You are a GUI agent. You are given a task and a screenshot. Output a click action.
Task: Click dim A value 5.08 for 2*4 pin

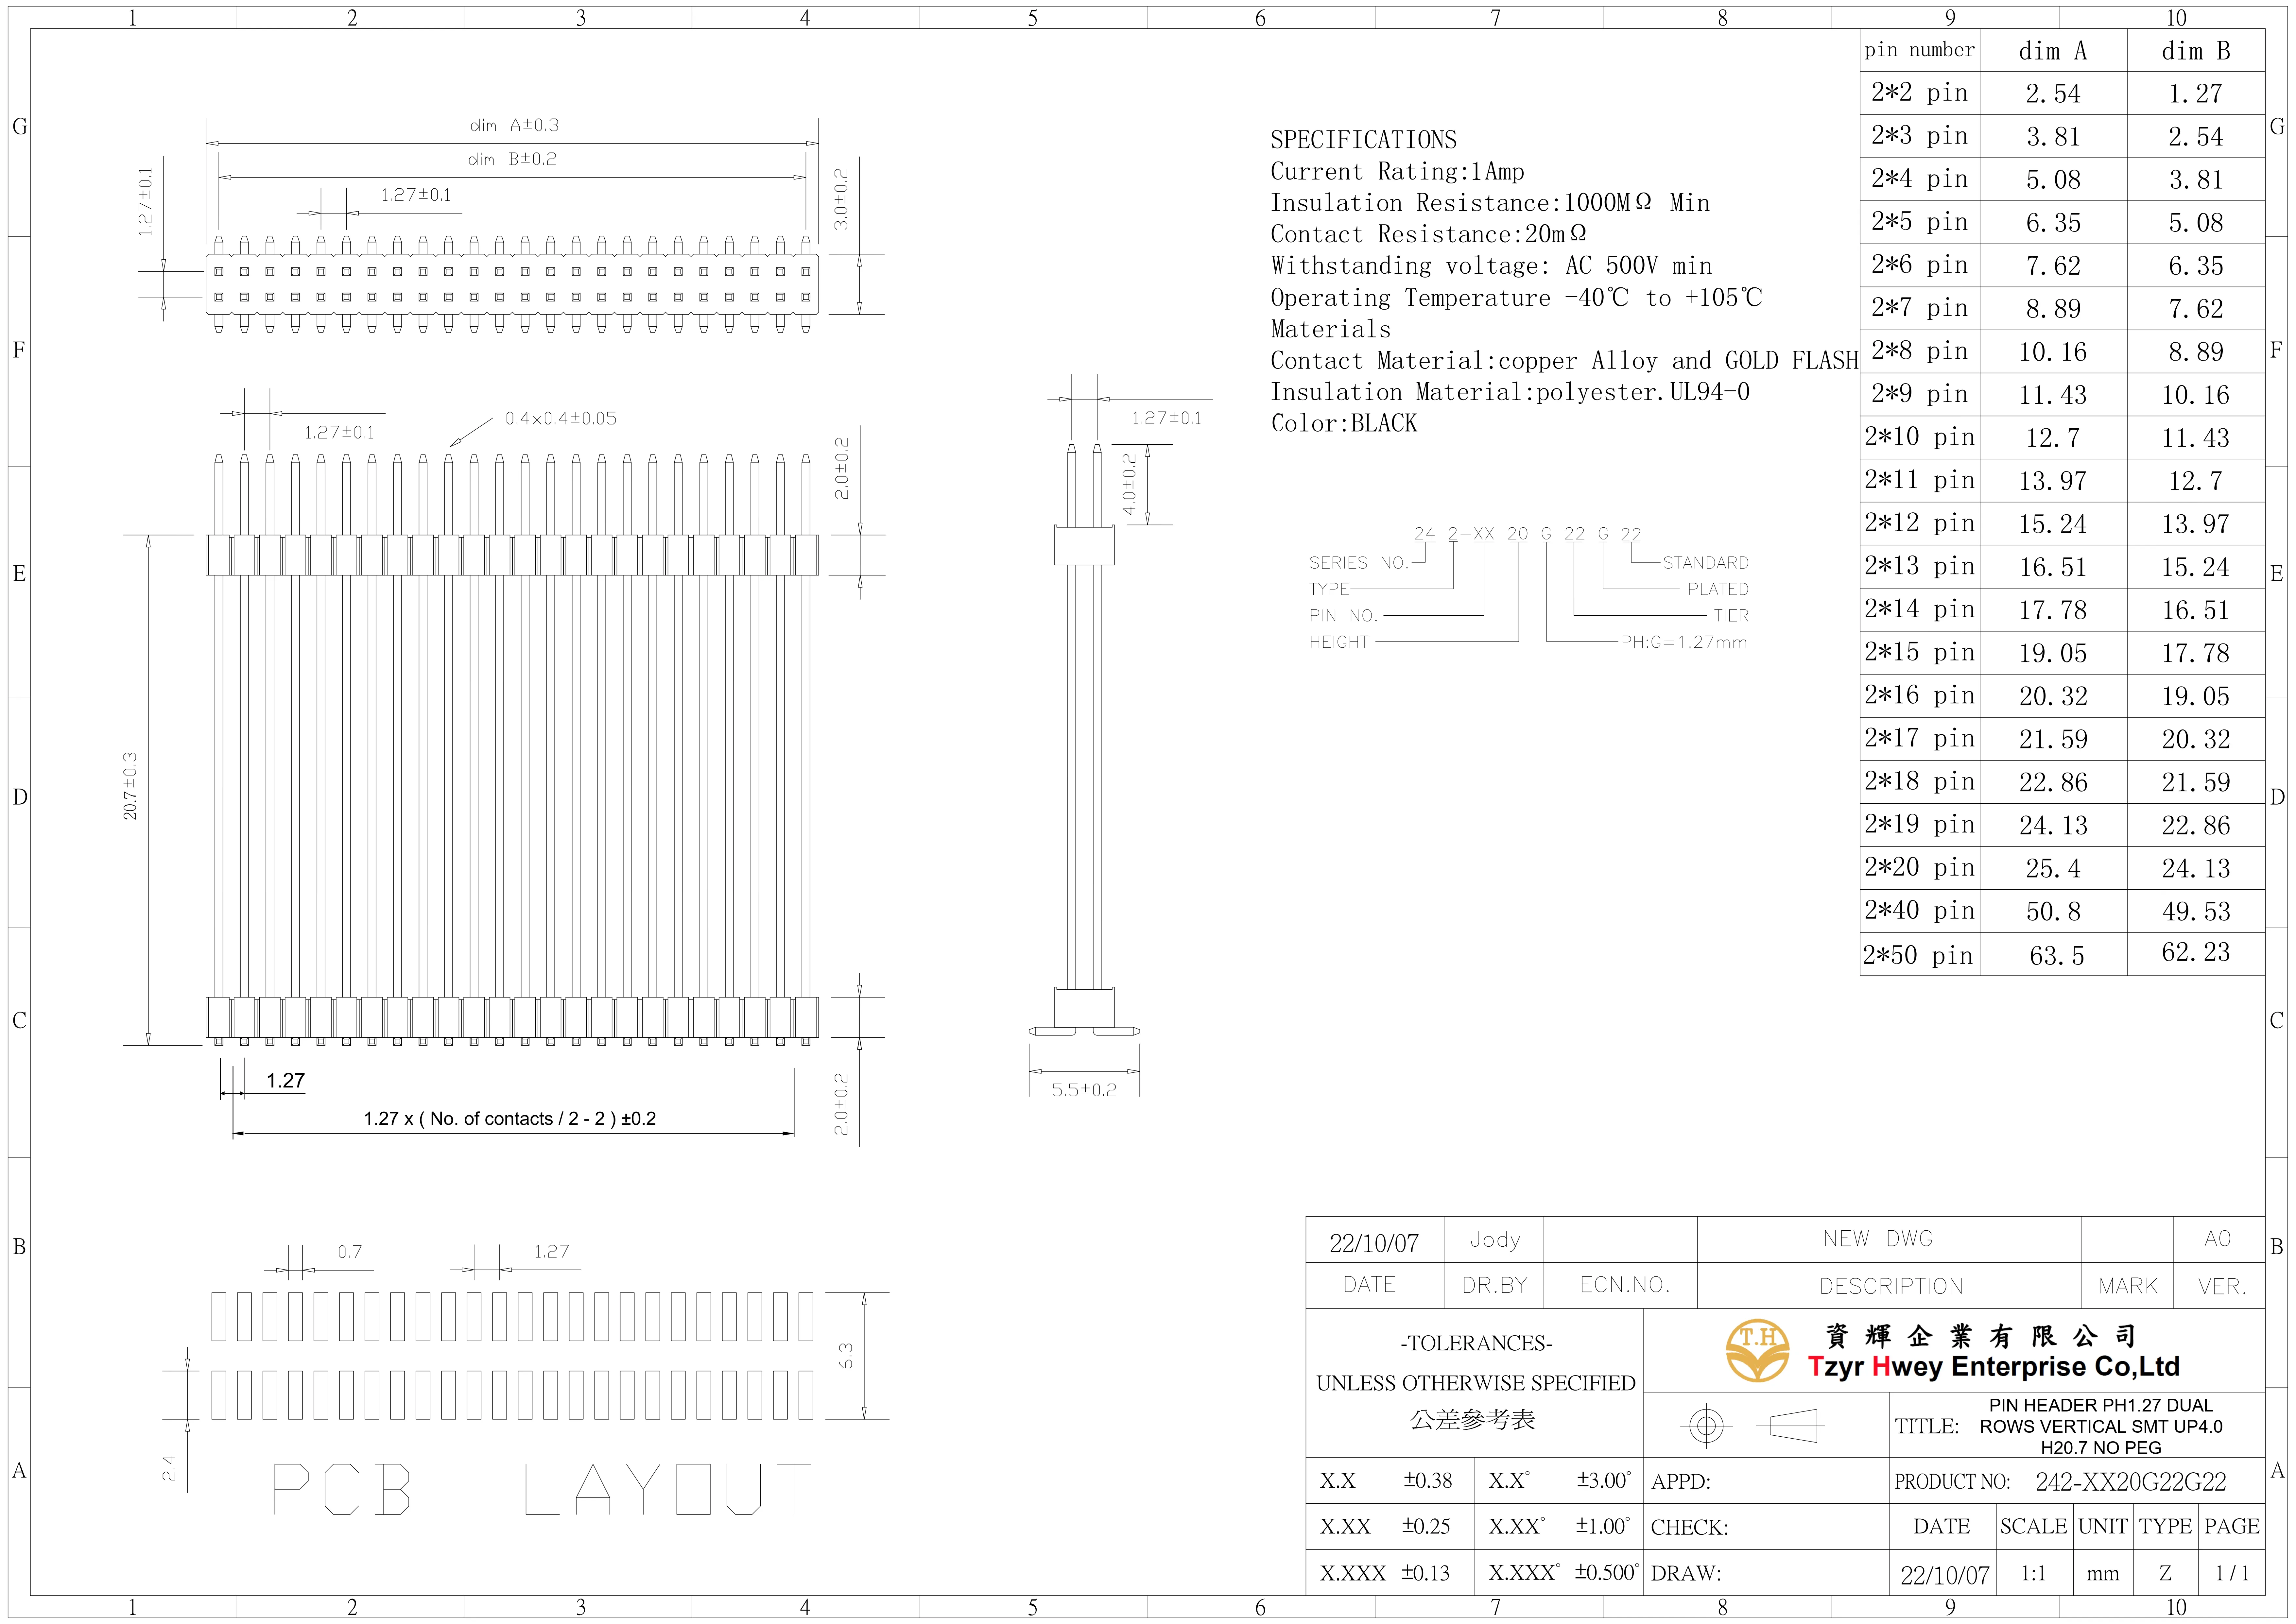2053,180
